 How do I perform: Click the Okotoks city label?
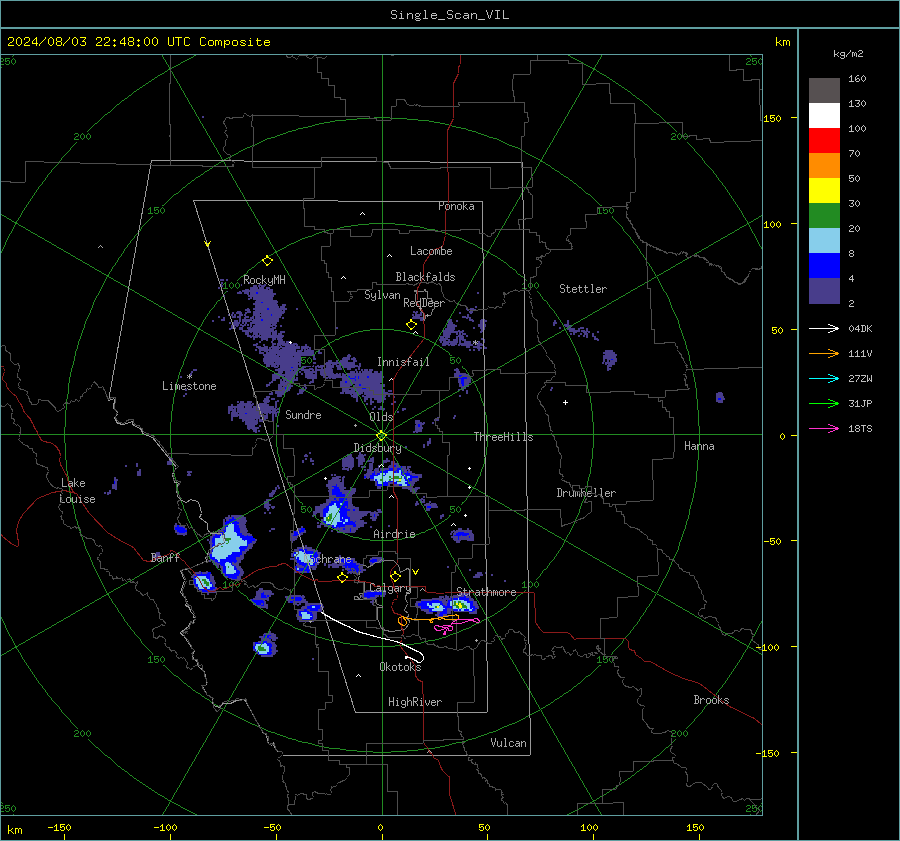pyautogui.click(x=400, y=666)
